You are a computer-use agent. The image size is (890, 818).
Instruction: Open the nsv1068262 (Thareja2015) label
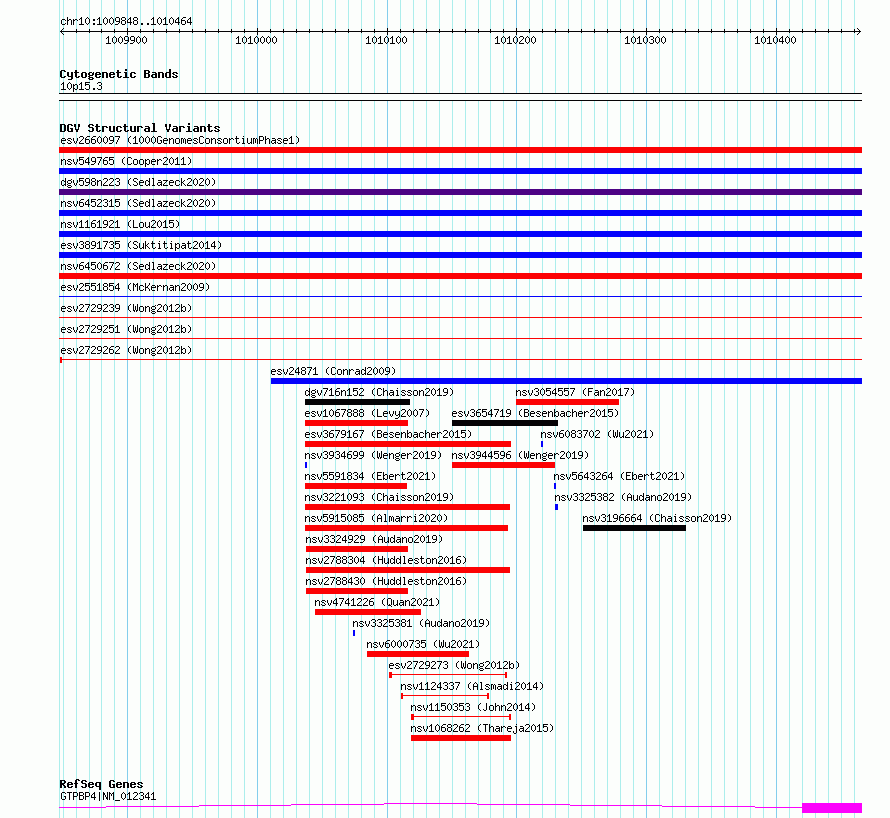point(482,728)
